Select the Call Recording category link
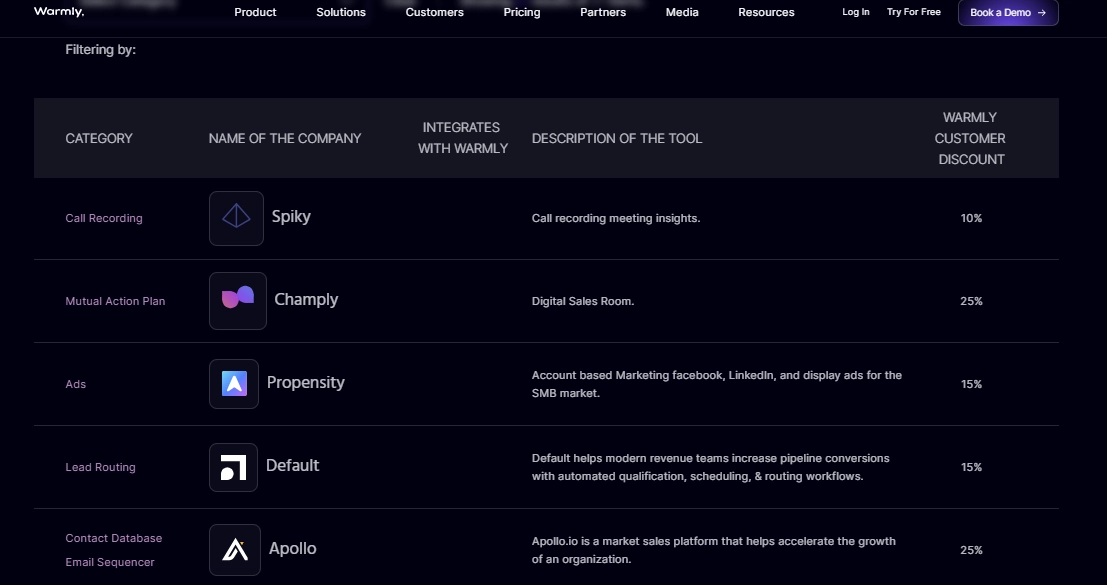The height and width of the screenshot is (585, 1107). coord(104,218)
